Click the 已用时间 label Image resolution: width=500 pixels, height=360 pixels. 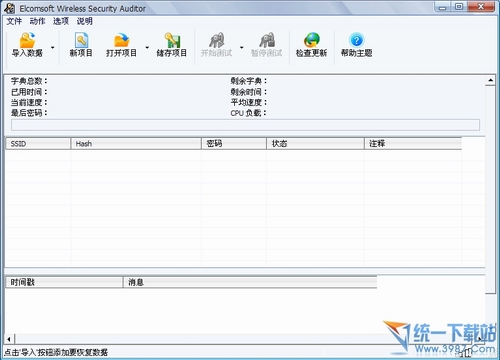tap(29, 92)
